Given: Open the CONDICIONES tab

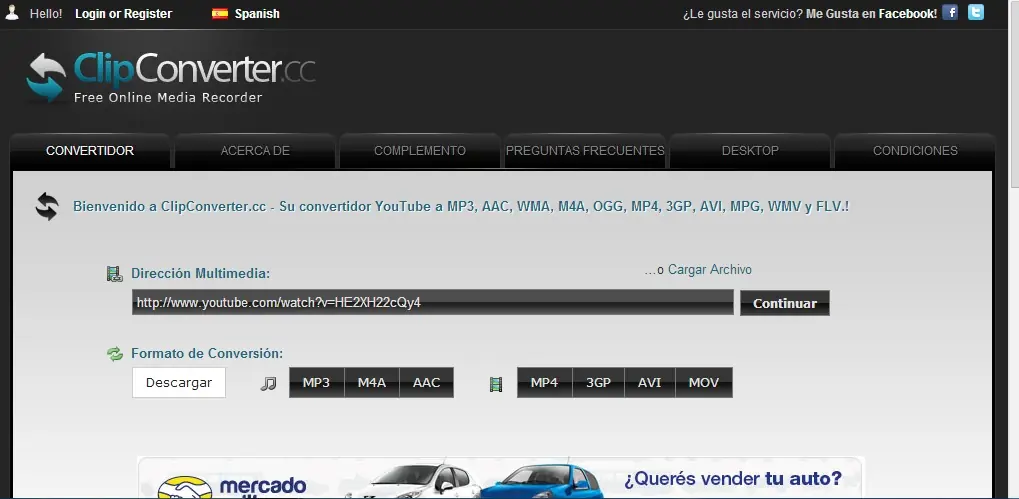Looking at the screenshot, I should (915, 151).
